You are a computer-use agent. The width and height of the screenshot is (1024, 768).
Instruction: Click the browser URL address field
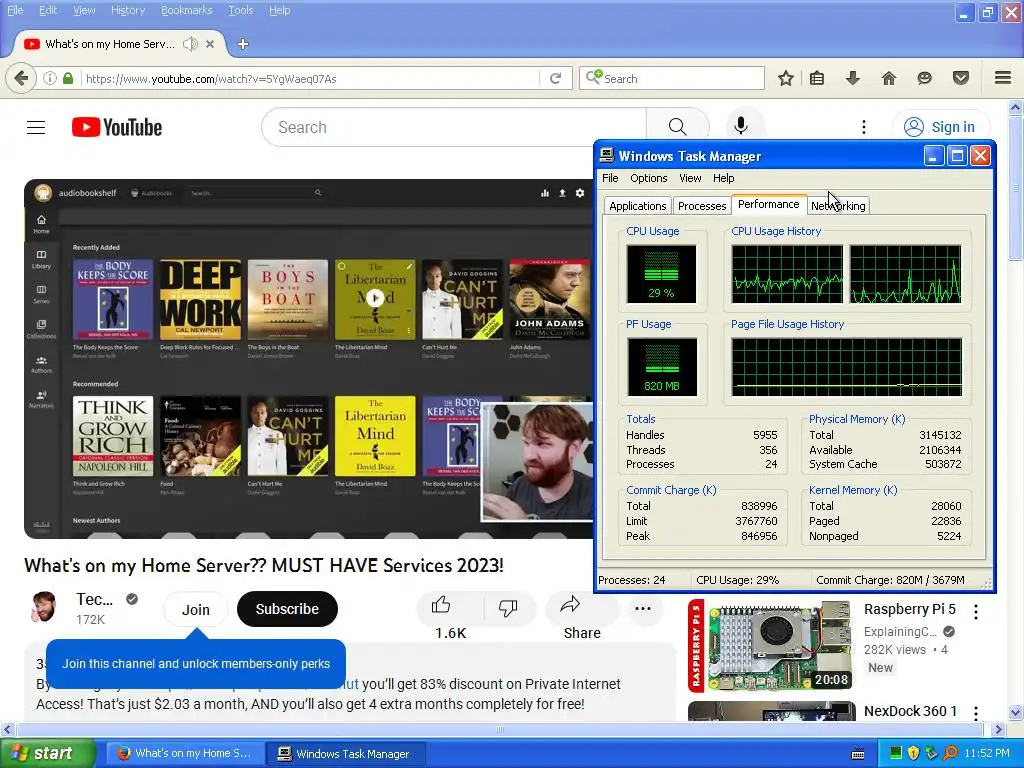[310, 78]
